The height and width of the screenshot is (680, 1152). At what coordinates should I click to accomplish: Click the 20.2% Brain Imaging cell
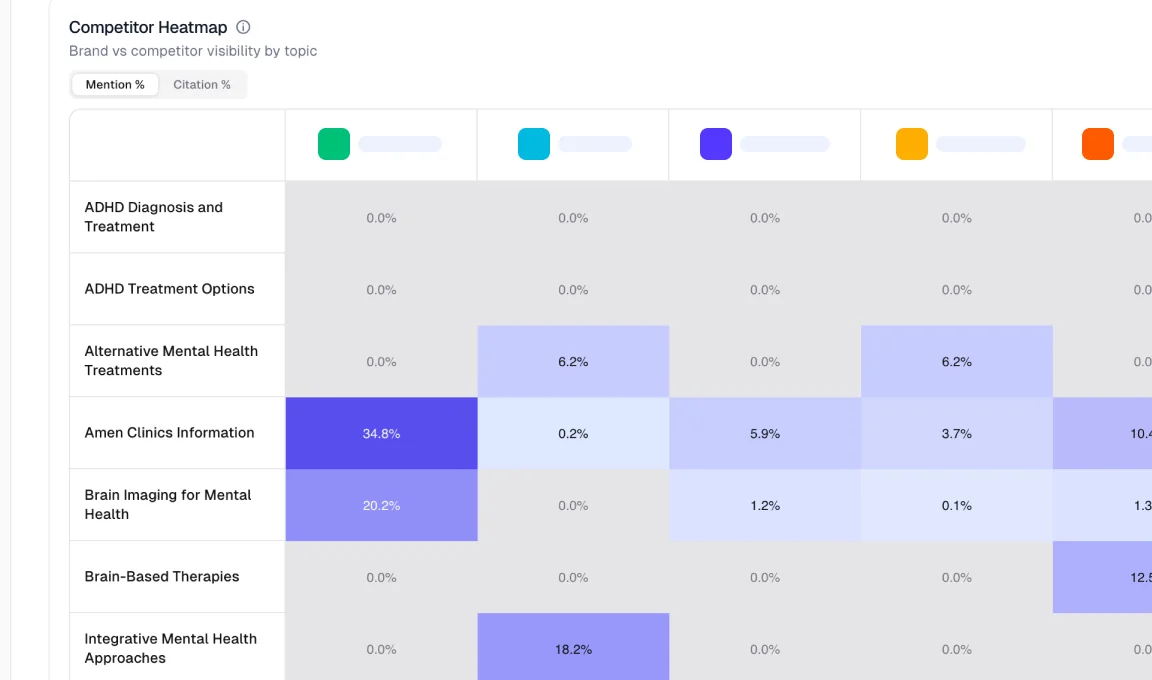(x=381, y=505)
